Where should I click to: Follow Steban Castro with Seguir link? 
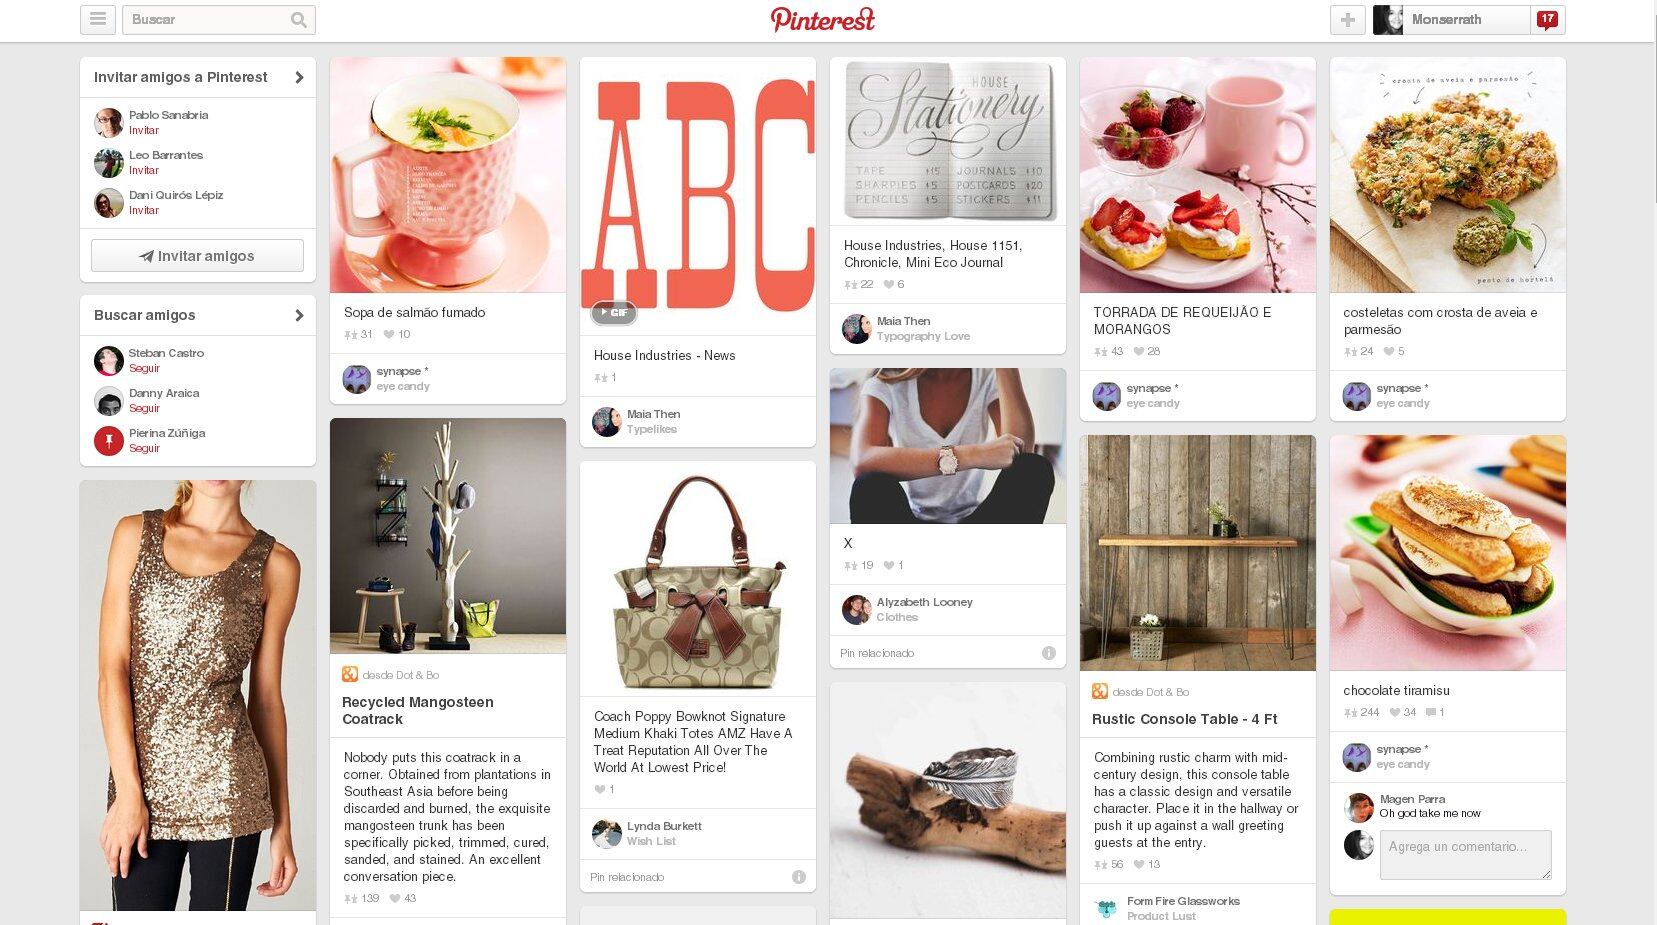pos(144,368)
